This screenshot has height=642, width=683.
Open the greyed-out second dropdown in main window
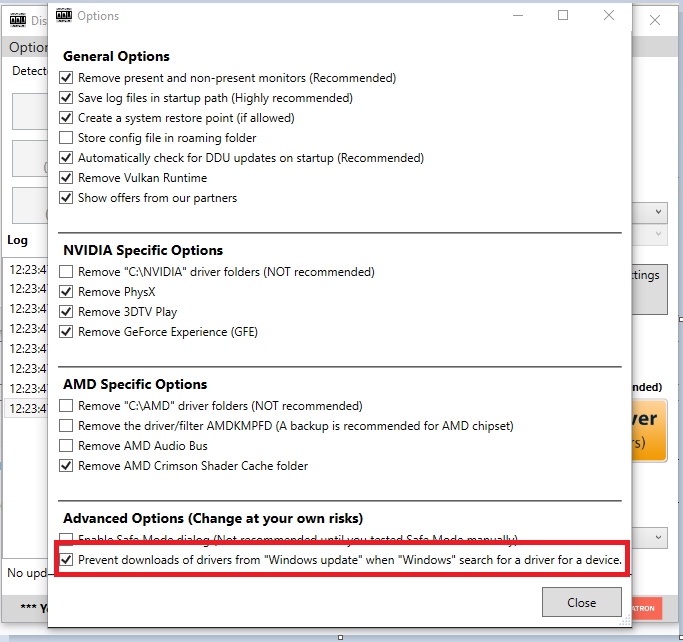coord(649,235)
